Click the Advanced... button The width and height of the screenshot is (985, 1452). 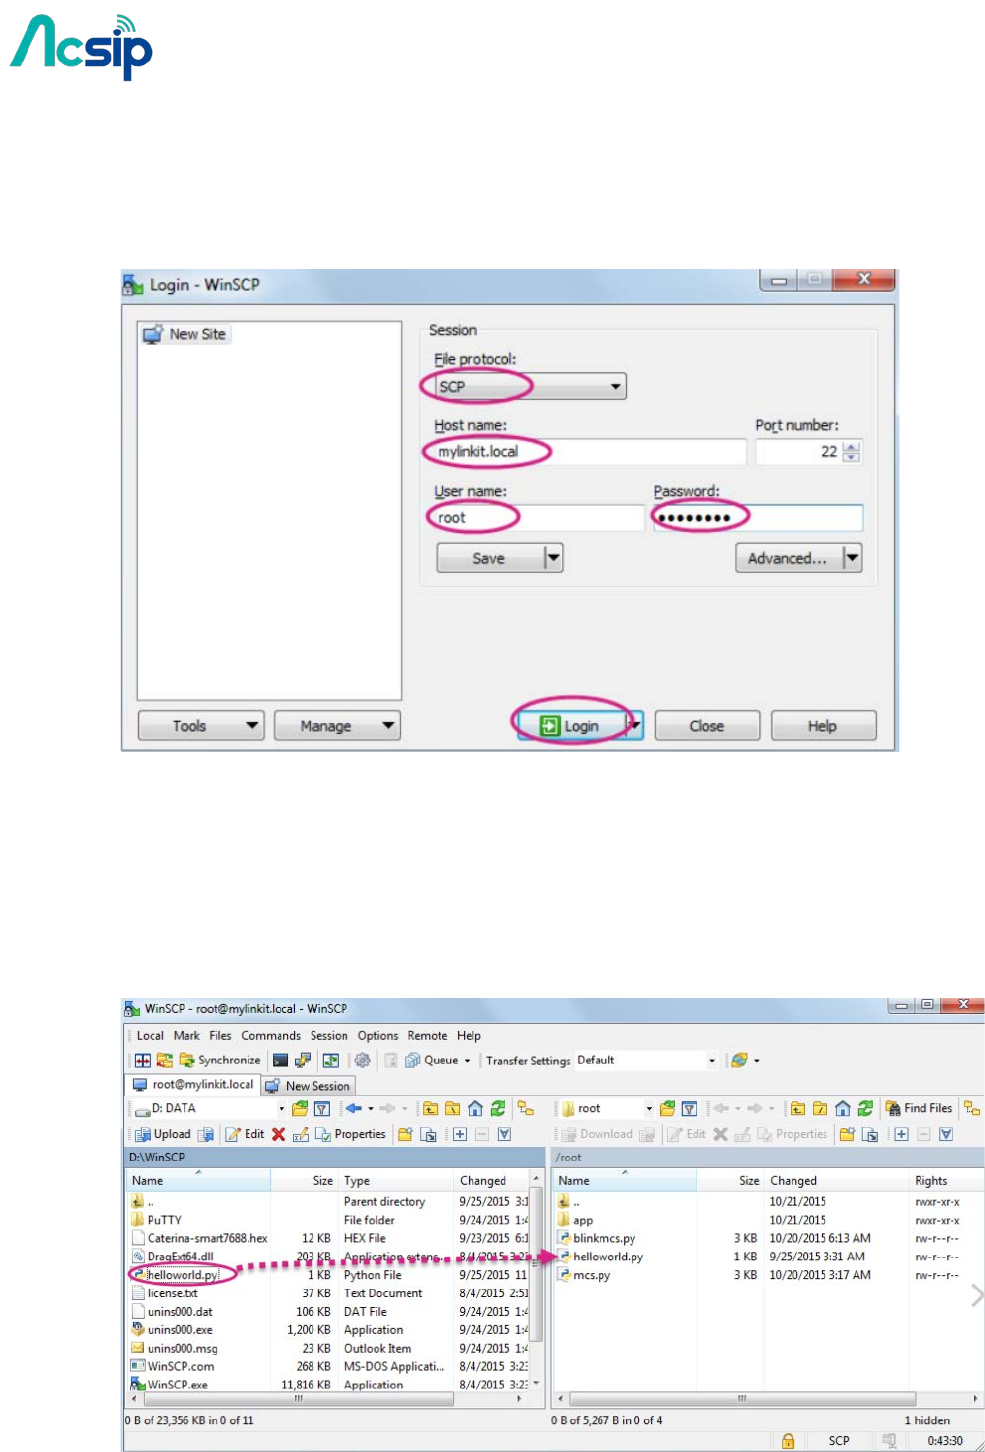pos(788,558)
